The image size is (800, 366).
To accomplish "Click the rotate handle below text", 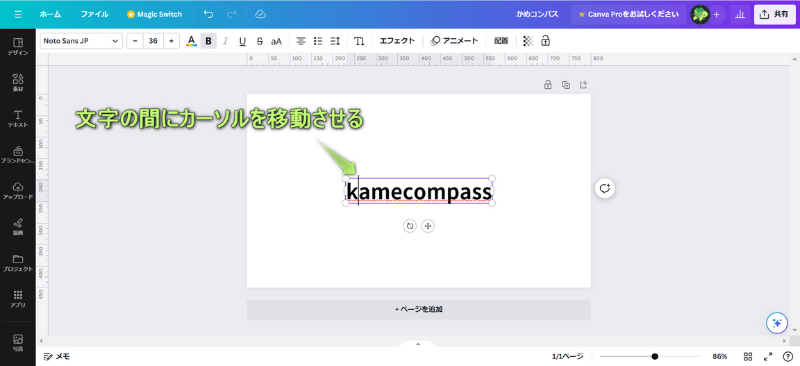I will [x=410, y=226].
